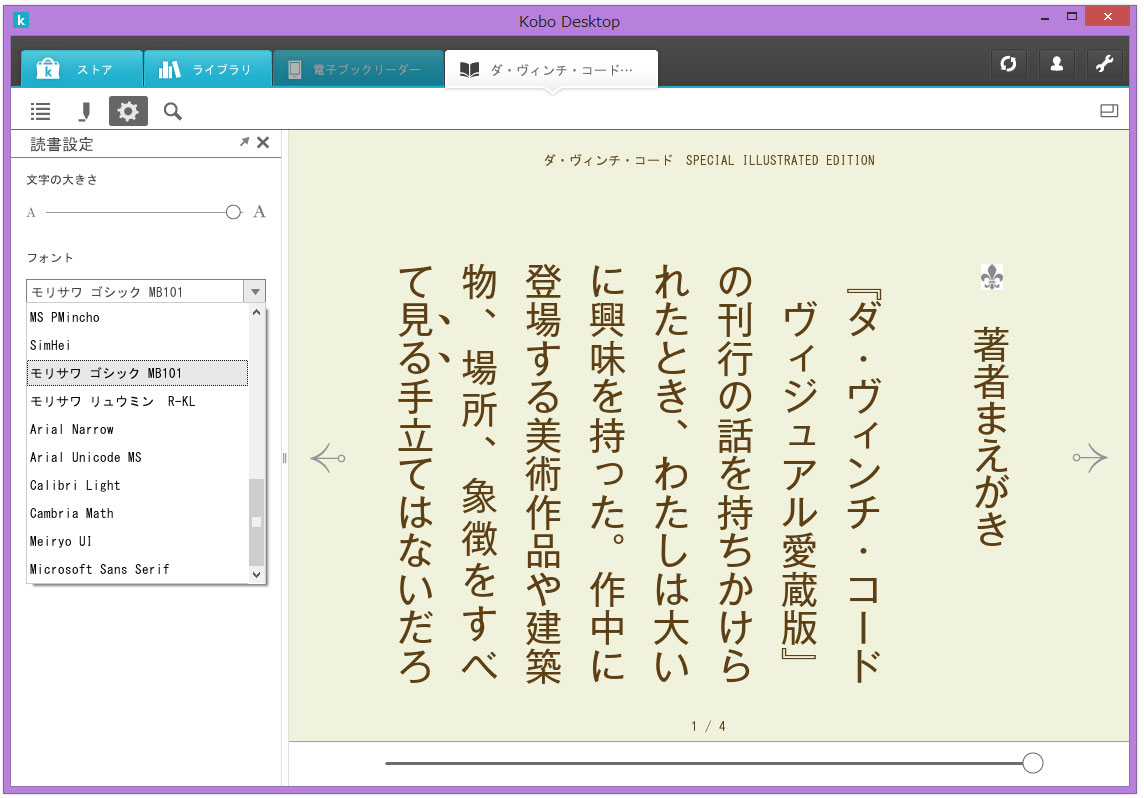The height and width of the screenshot is (798, 1144).
Task: Toggle the fullscreen view icon
Action: point(1109,111)
